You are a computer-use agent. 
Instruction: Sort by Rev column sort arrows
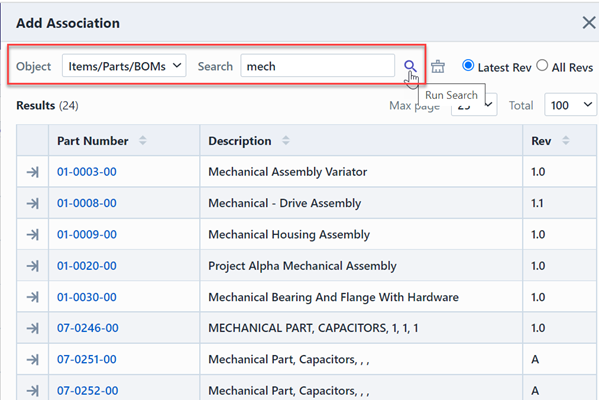point(566,141)
